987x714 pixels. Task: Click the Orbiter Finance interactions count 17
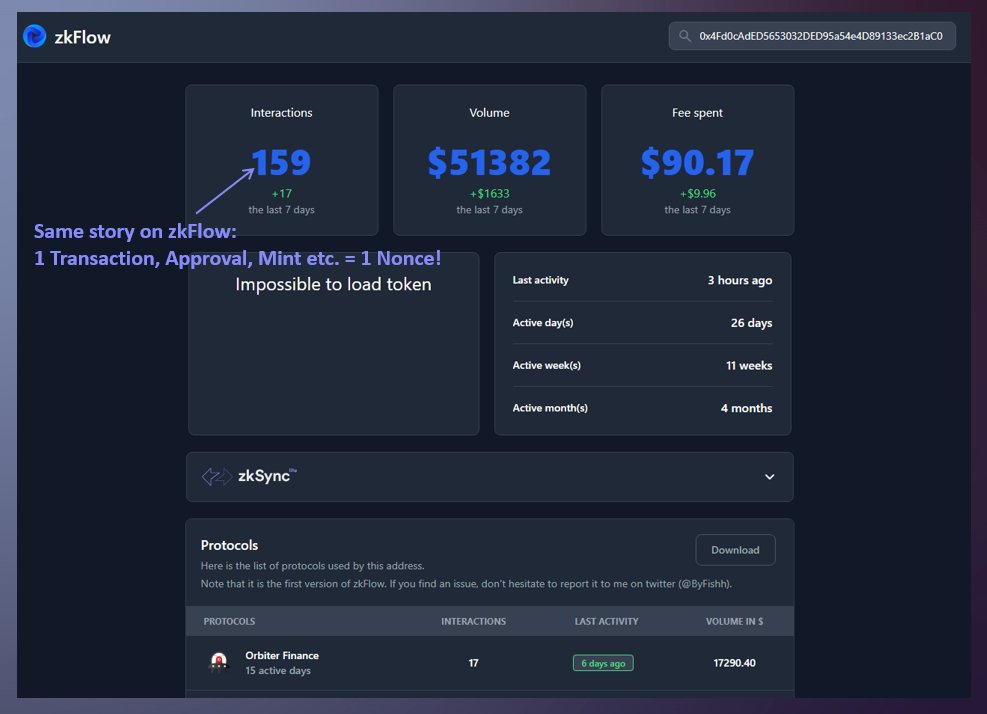click(x=473, y=663)
